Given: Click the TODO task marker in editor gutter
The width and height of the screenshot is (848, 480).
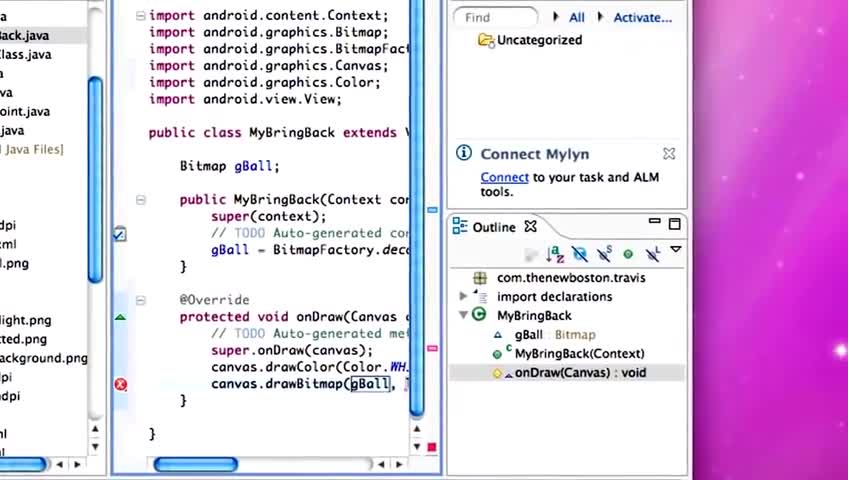Looking at the screenshot, I should [120, 234].
